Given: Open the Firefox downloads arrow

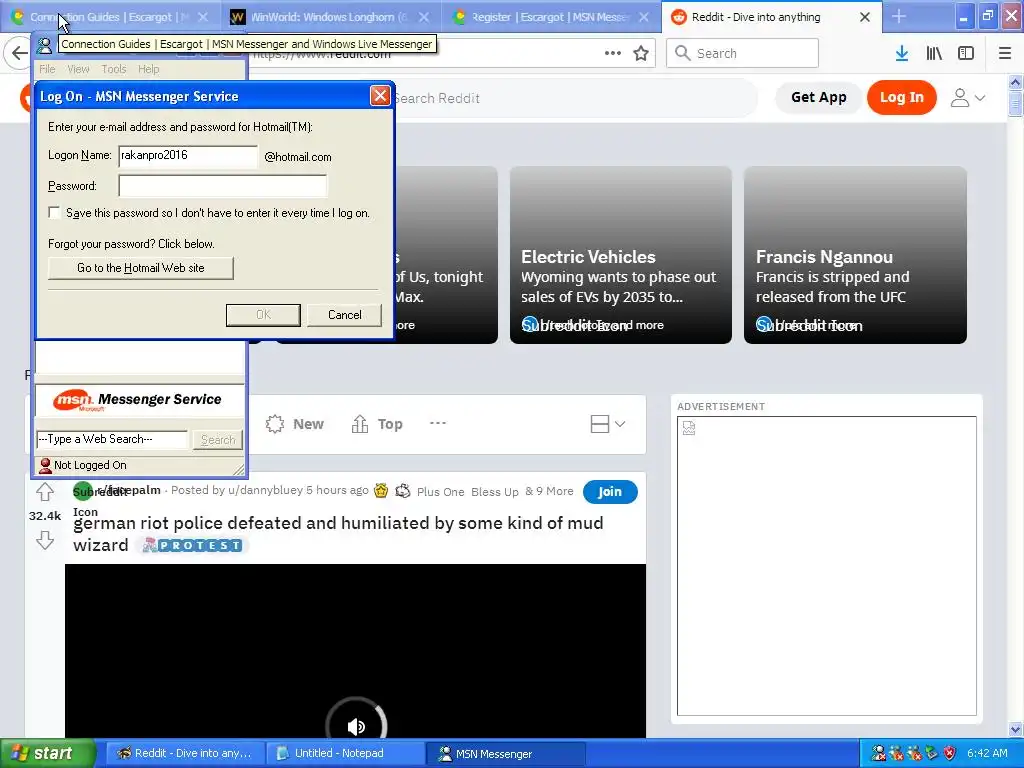Looking at the screenshot, I should coord(901,54).
